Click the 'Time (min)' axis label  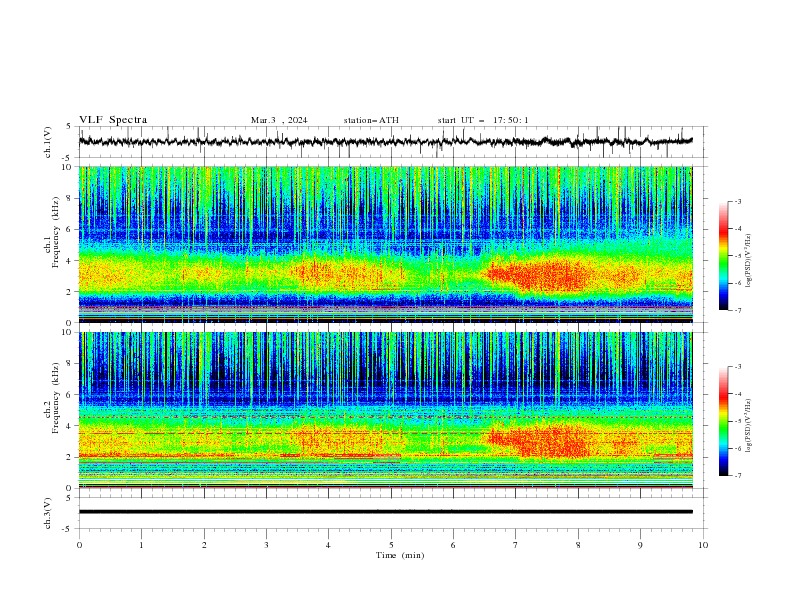tap(400, 555)
